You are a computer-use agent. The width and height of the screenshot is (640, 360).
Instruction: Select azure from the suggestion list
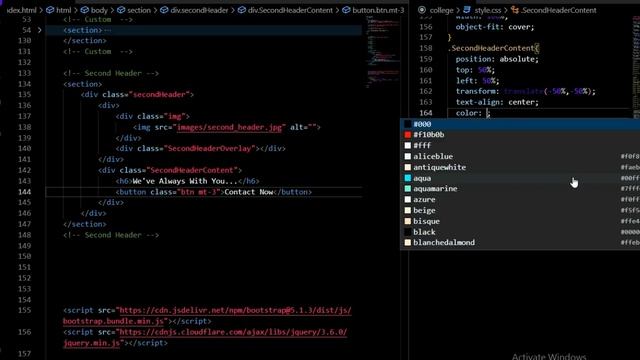(520, 200)
